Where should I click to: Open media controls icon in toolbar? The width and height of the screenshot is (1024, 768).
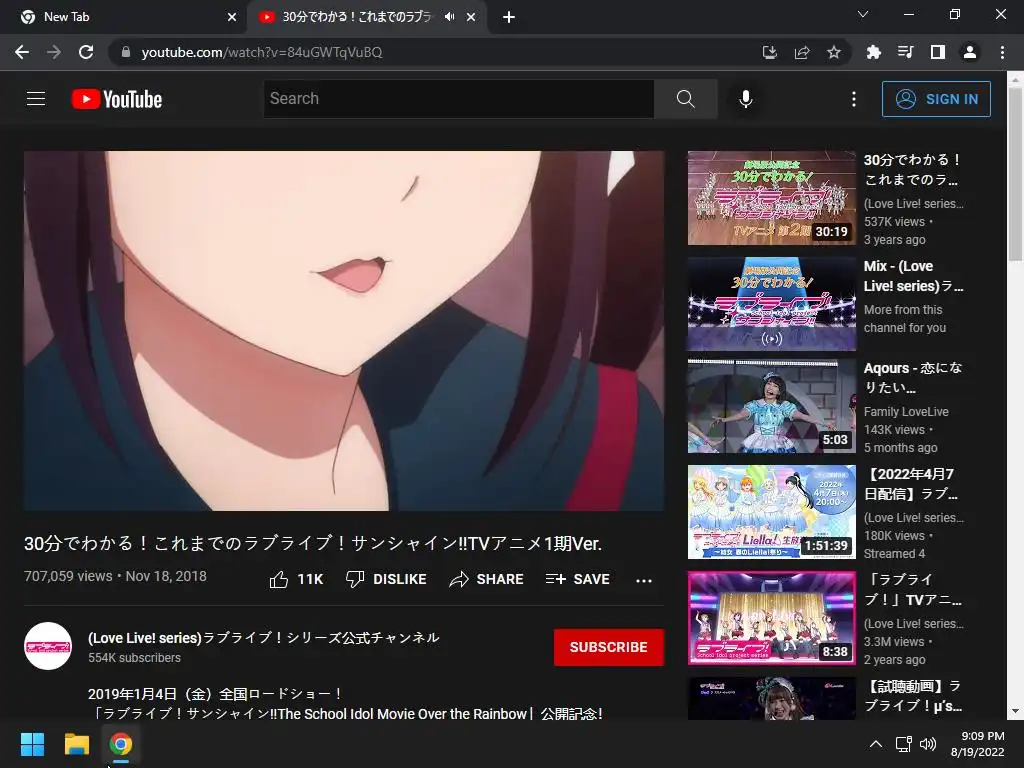[x=905, y=52]
